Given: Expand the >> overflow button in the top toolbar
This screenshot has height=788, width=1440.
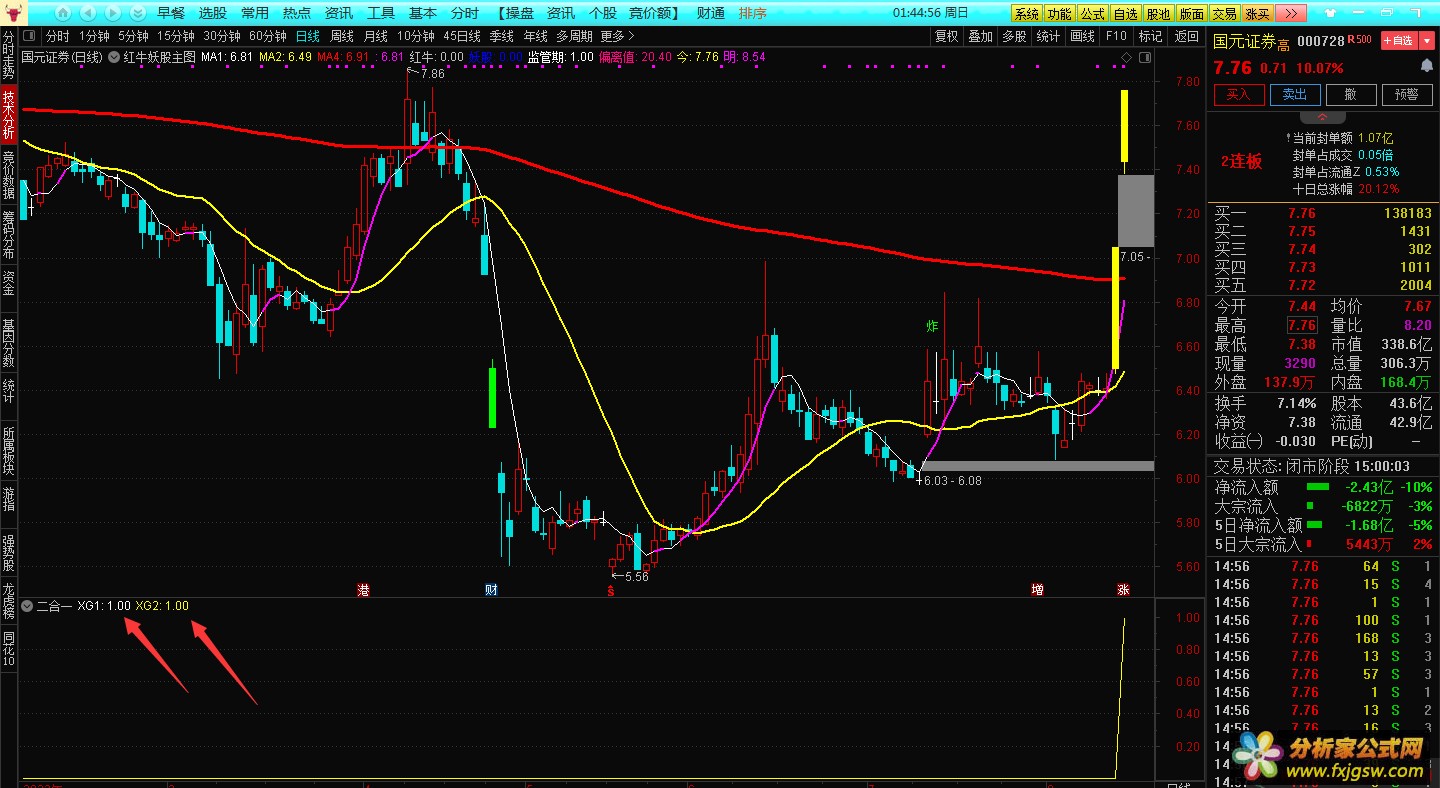Looking at the screenshot, I should click(1290, 13).
